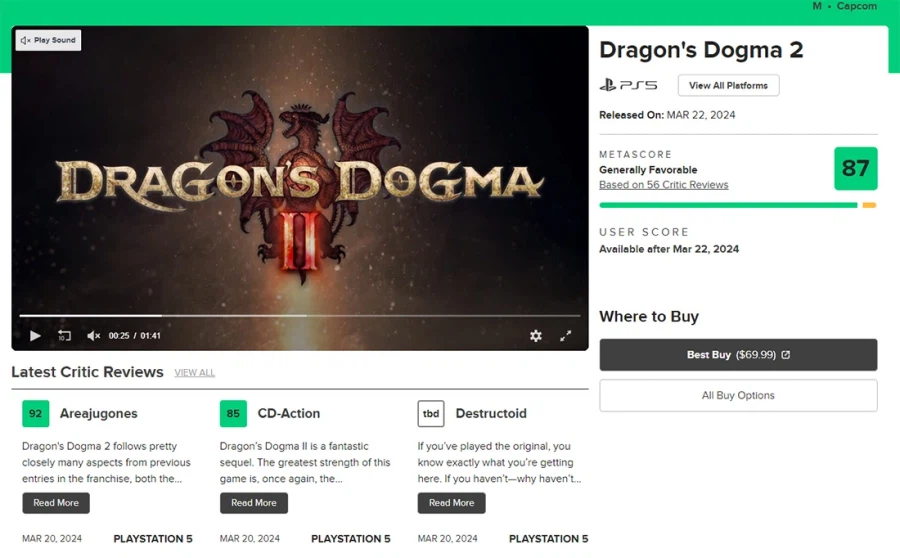
Task: Seek on the video progress bar
Action: [300, 316]
